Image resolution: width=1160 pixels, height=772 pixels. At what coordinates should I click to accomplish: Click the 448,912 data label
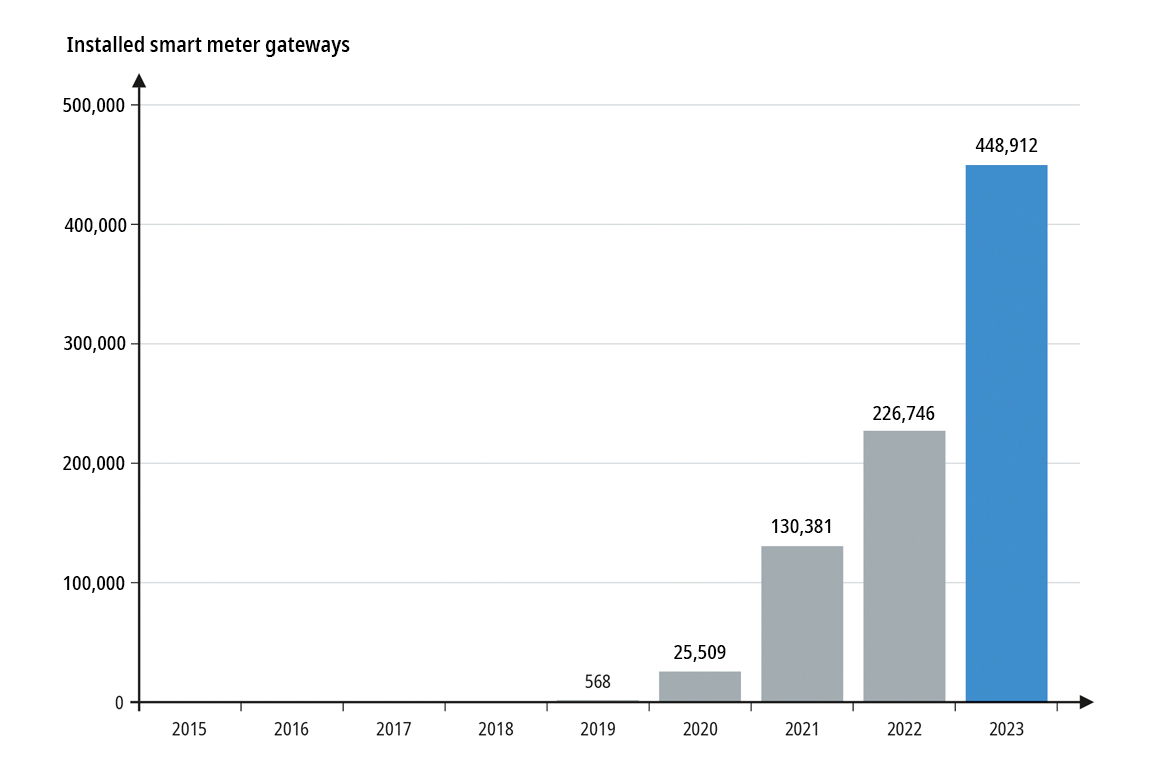click(1006, 146)
